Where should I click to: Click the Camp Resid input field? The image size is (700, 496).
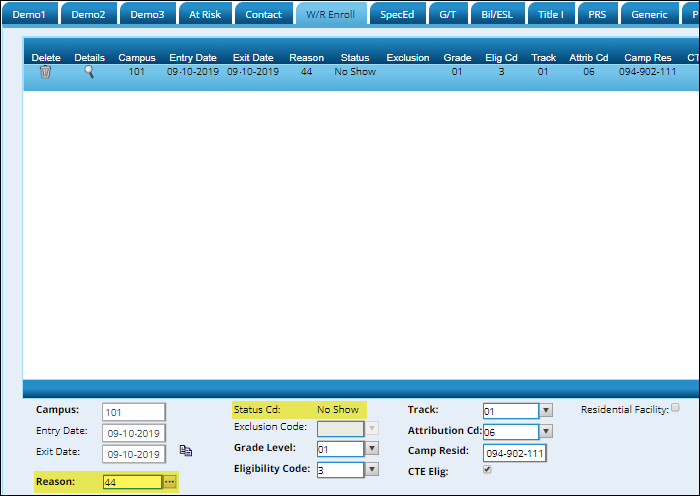tap(514, 453)
